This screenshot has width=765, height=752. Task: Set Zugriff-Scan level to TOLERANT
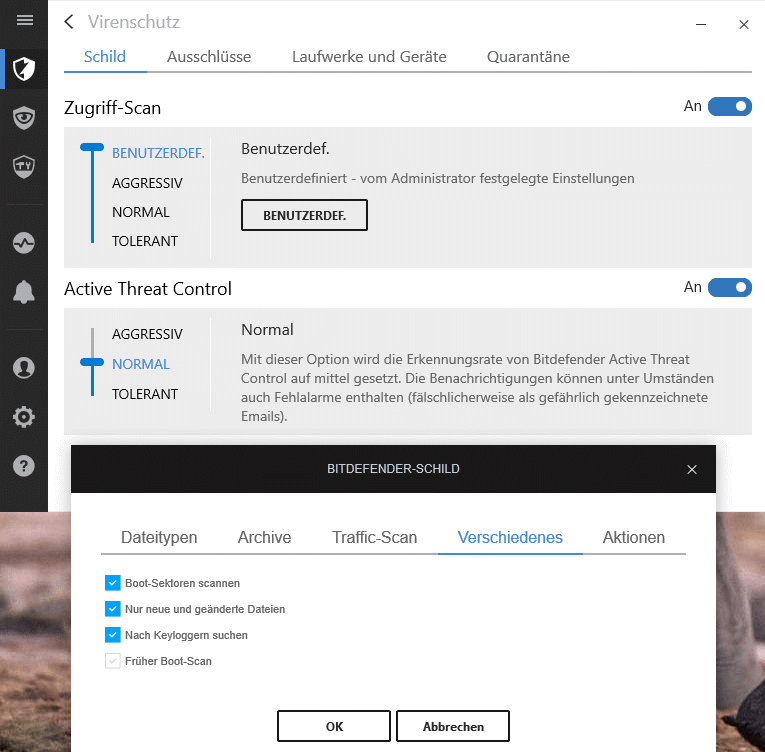(145, 241)
